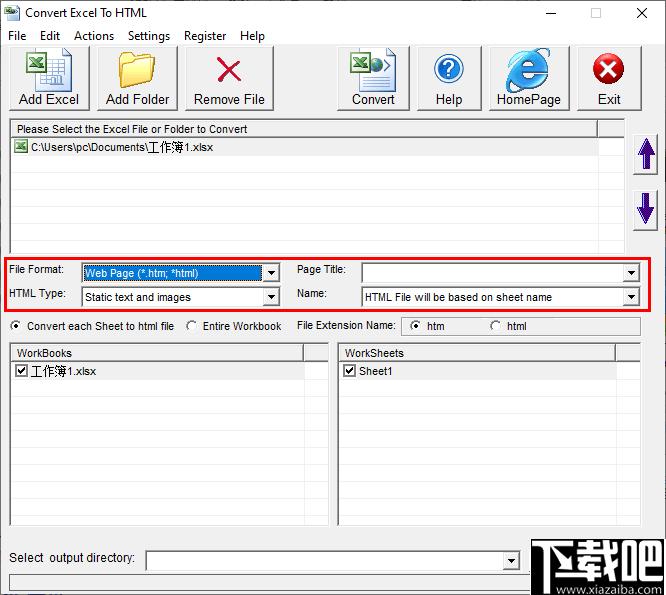
Task: Click the Please Select the Excel File header
Action: tap(304, 129)
